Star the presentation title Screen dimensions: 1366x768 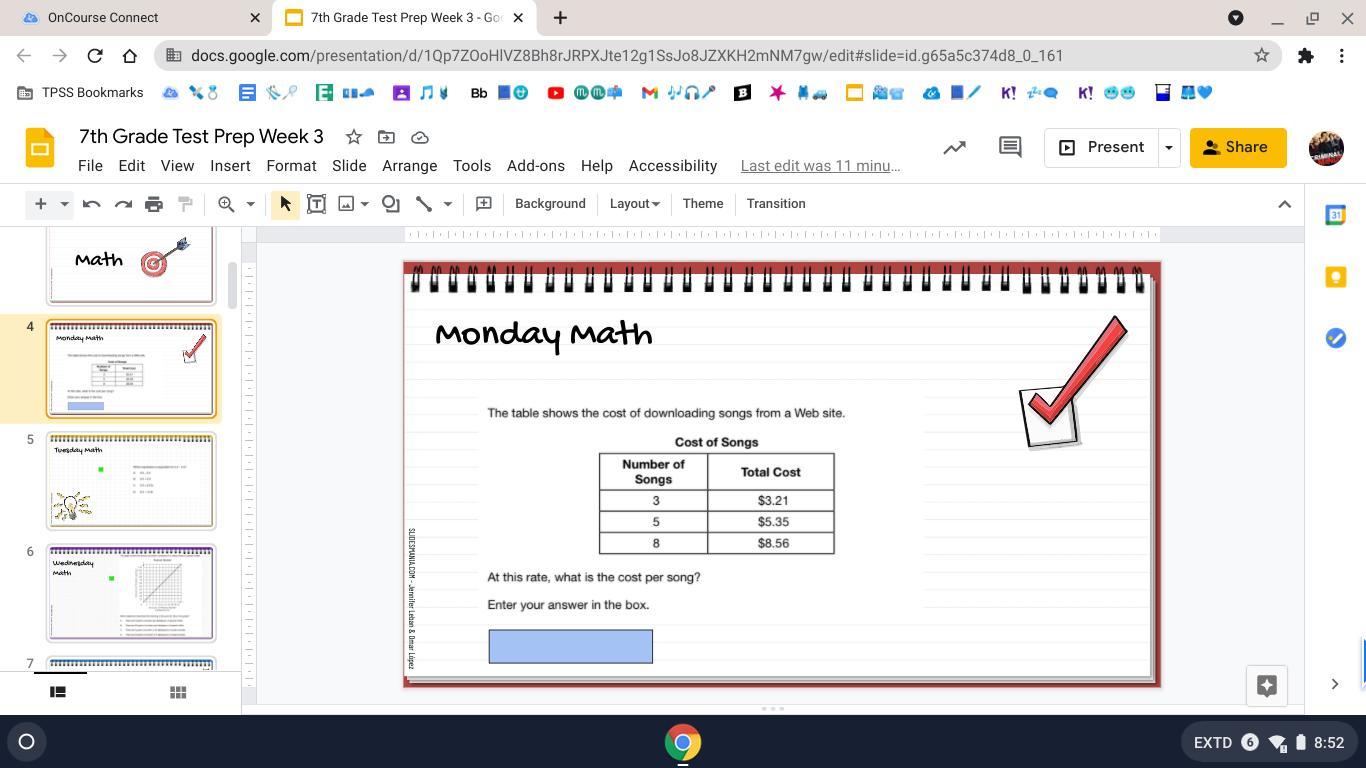pyautogui.click(x=353, y=137)
